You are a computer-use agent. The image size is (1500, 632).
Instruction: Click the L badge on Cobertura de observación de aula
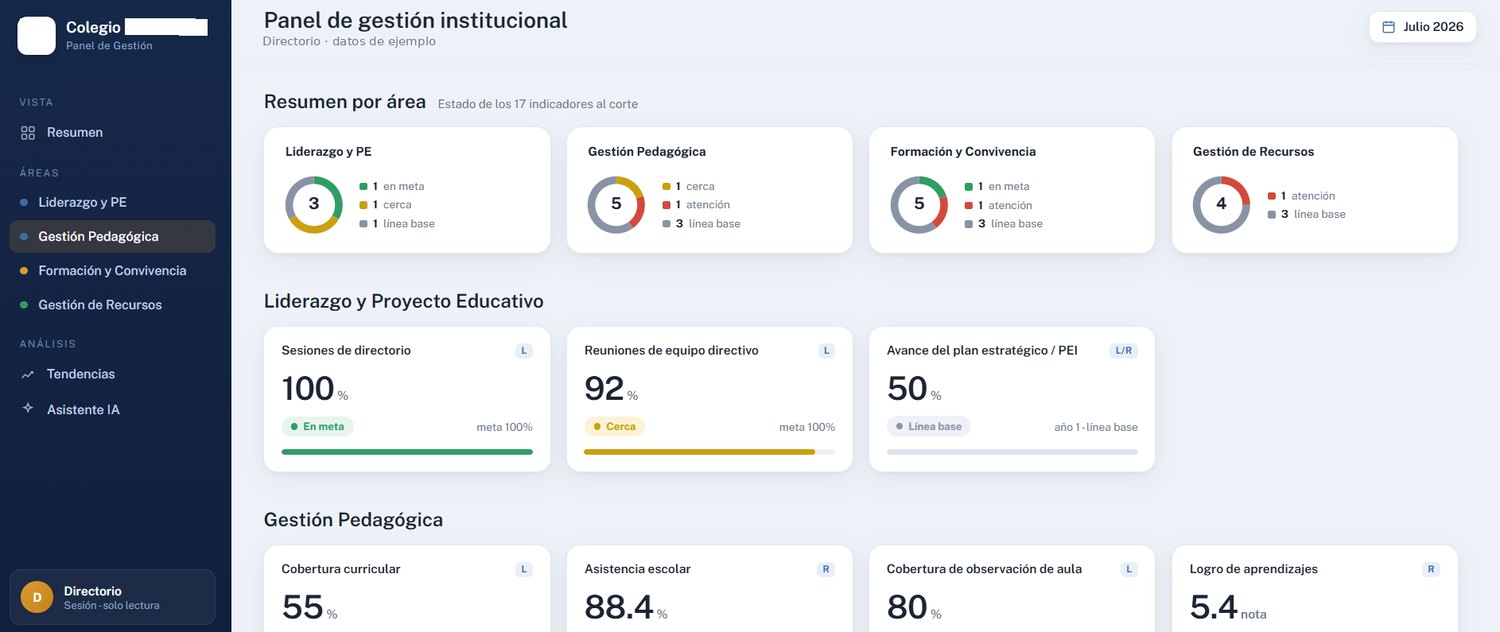coord(1129,569)
